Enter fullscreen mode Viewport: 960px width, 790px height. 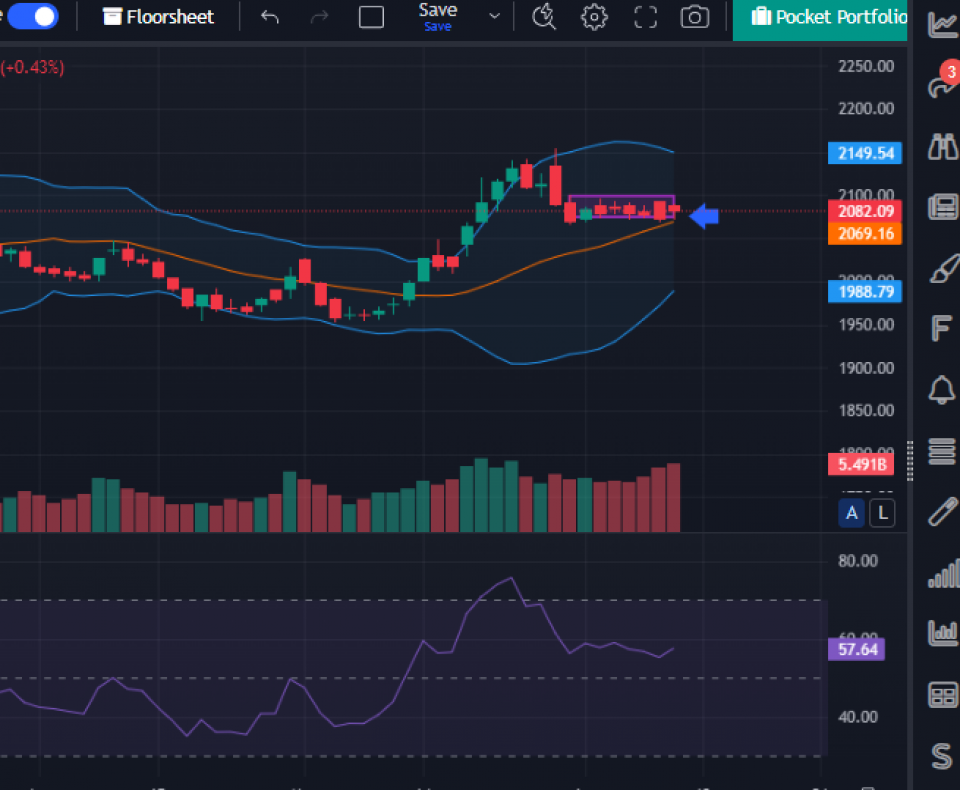click(x=646, y=17)
